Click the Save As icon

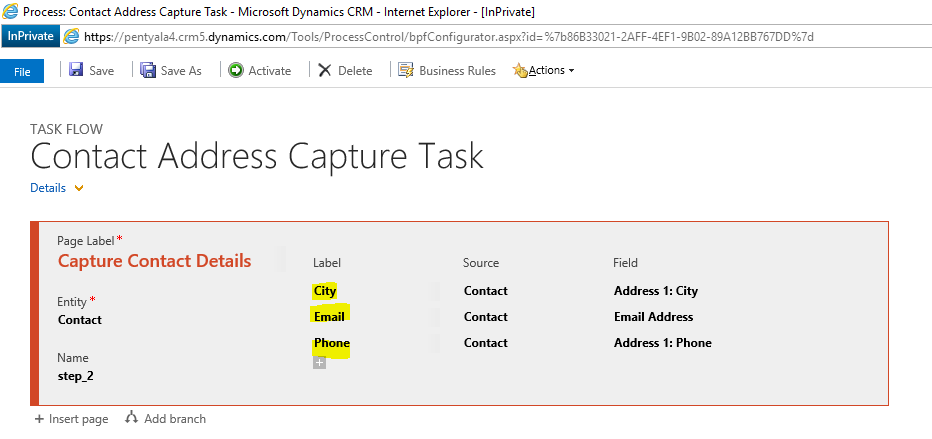[x=148, y=70]
